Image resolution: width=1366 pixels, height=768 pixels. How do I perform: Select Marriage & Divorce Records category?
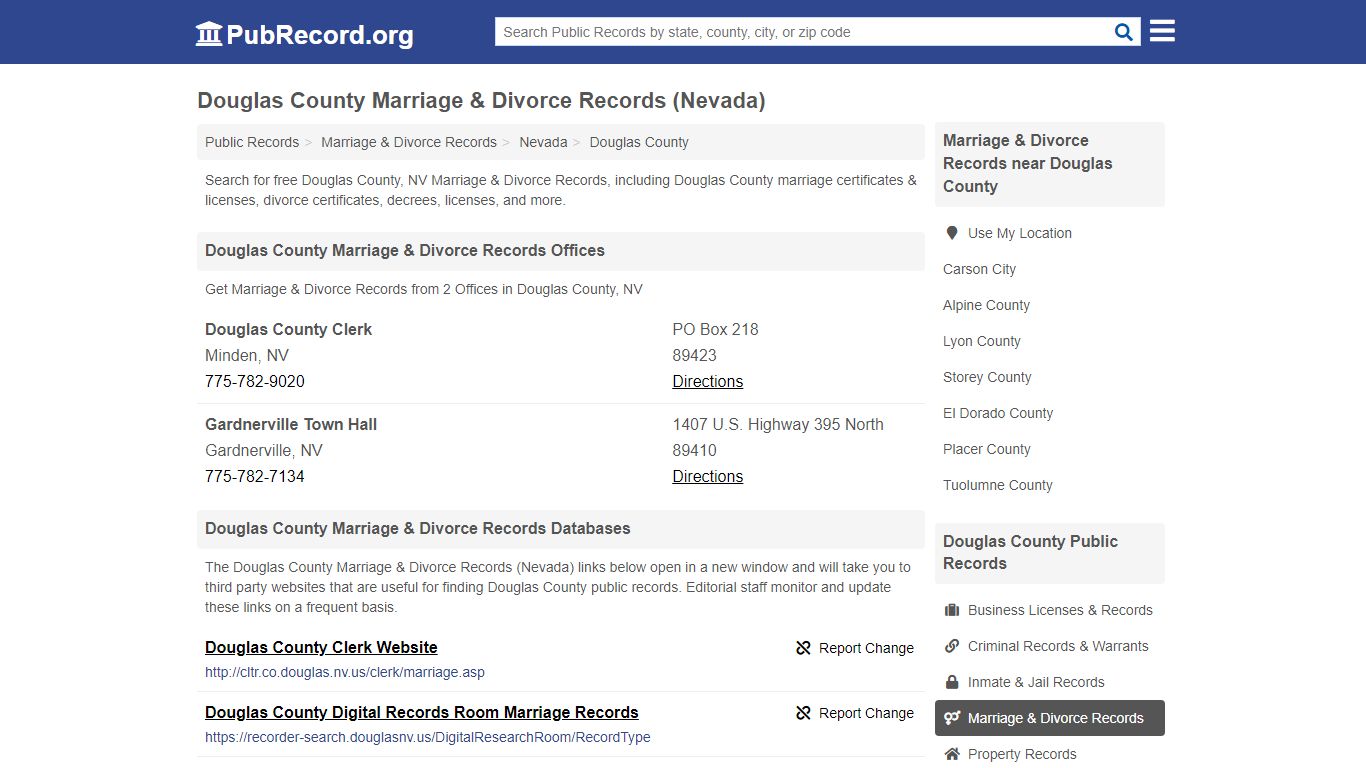click(x=1050, y=718)
